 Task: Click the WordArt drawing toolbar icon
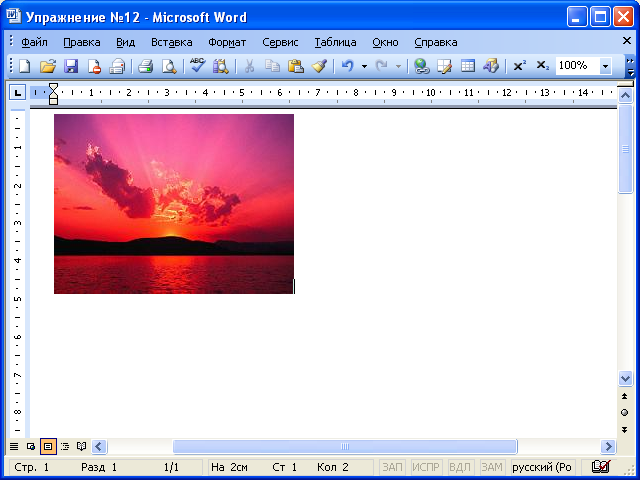(491, 66)
